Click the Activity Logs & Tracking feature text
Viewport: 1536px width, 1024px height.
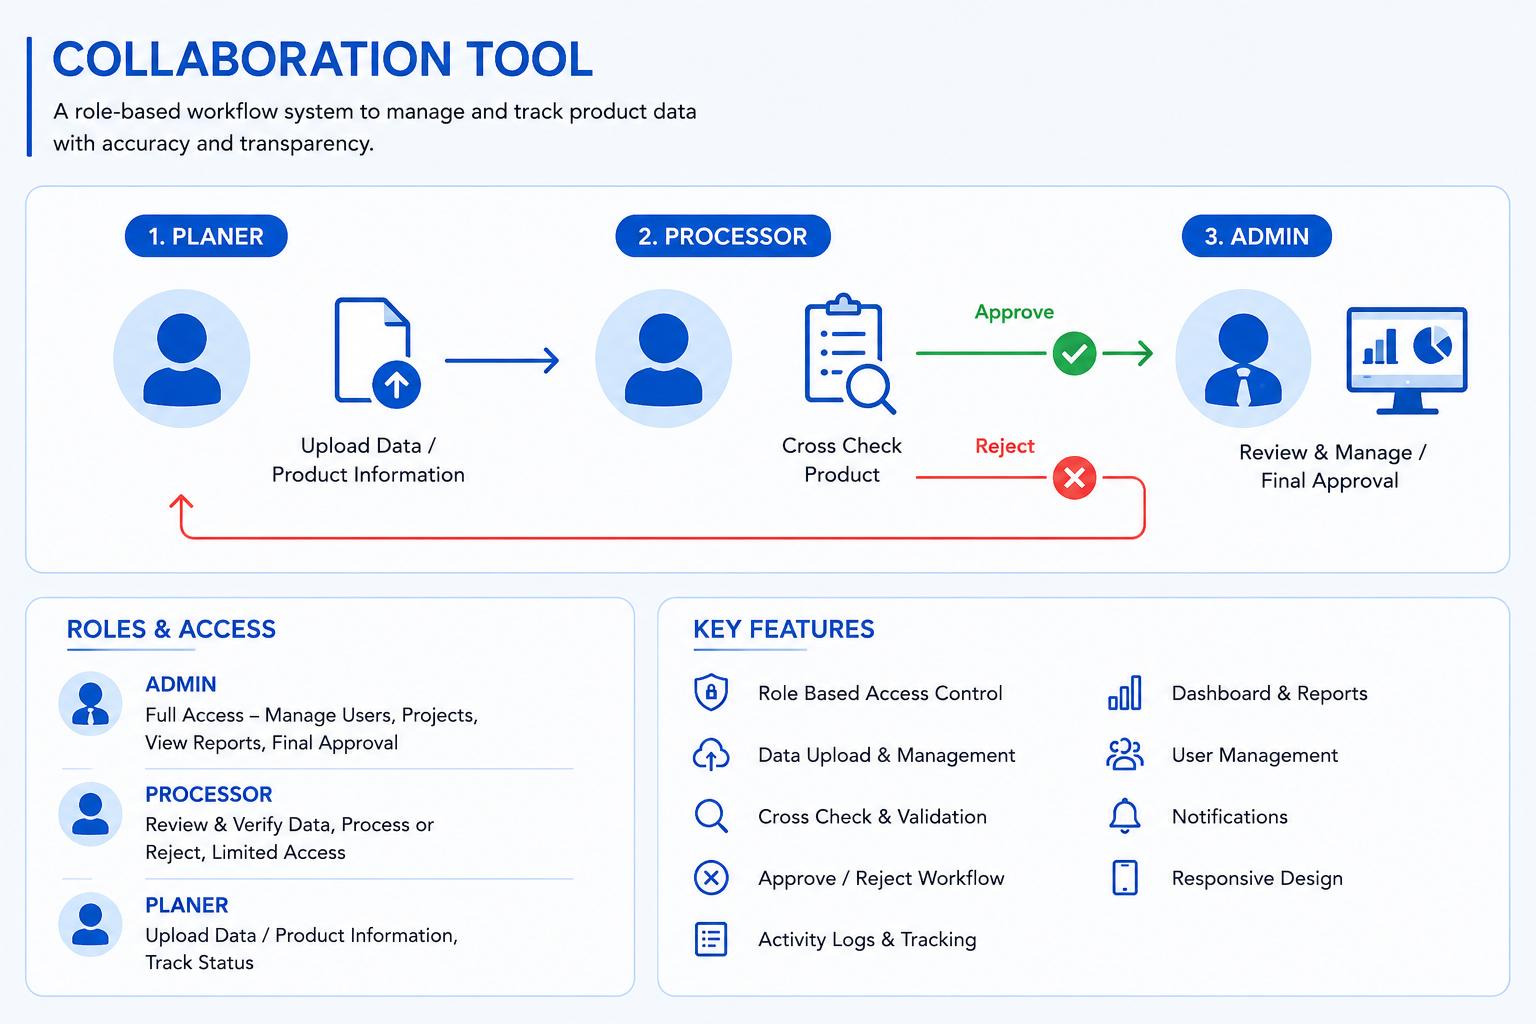tap(867, 939)
